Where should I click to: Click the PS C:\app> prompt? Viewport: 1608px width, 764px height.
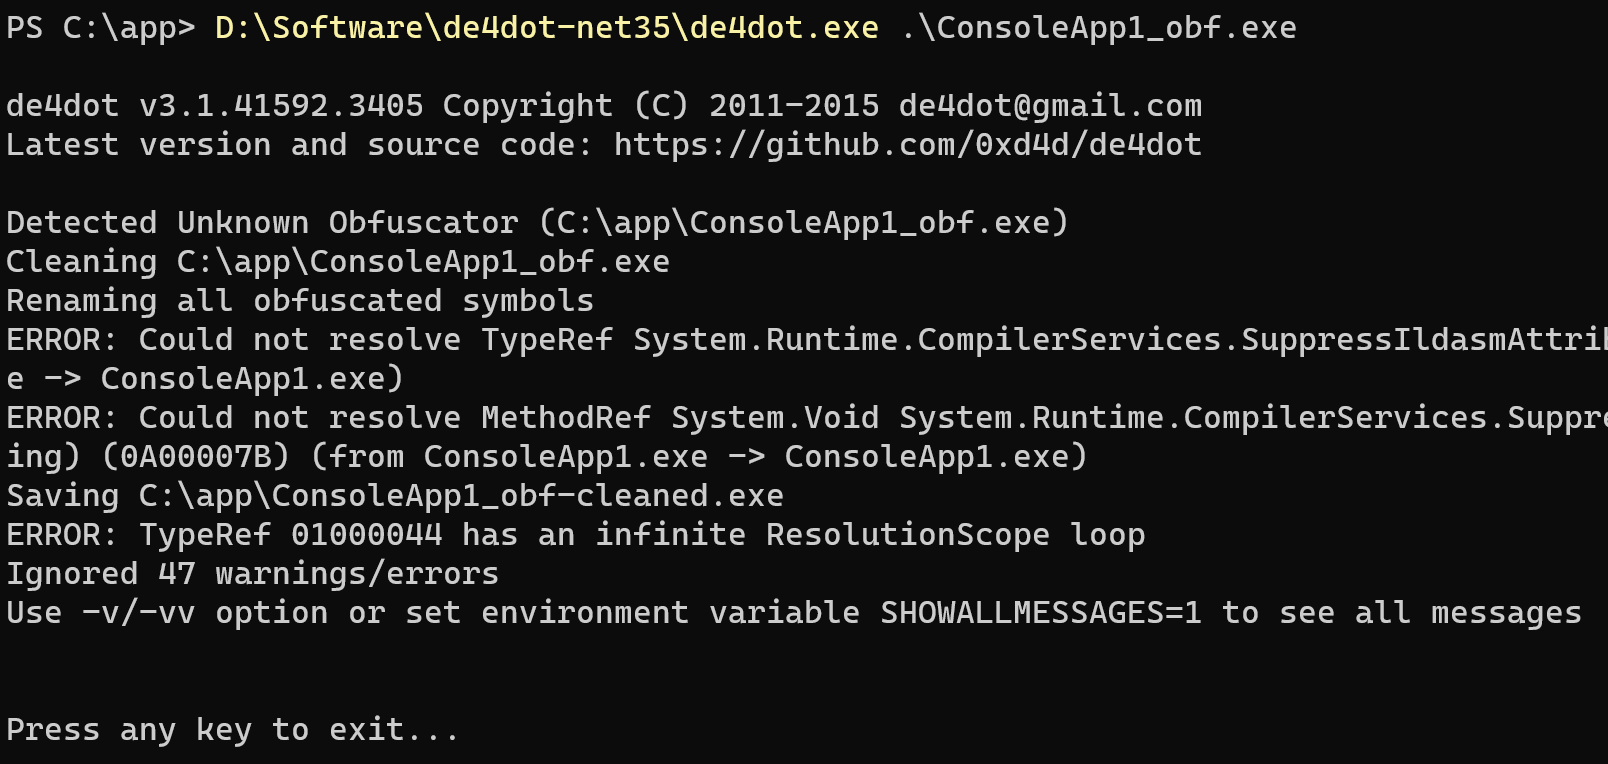pos(100,28)
